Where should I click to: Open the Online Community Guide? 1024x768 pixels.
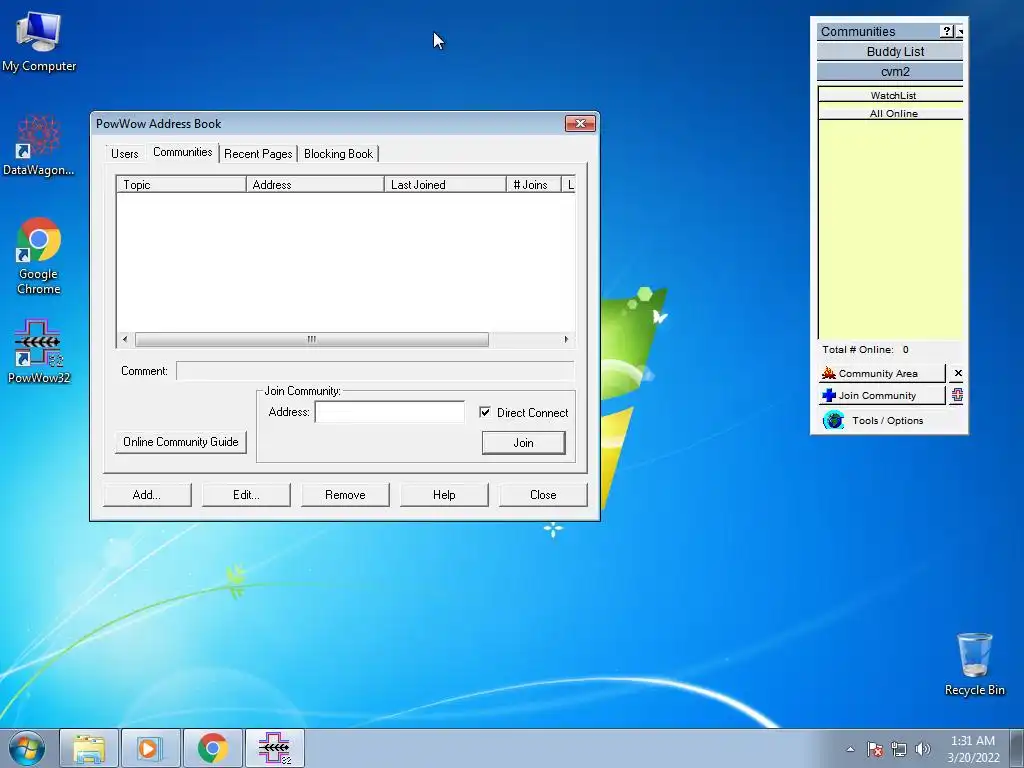[x=181, y=442]
